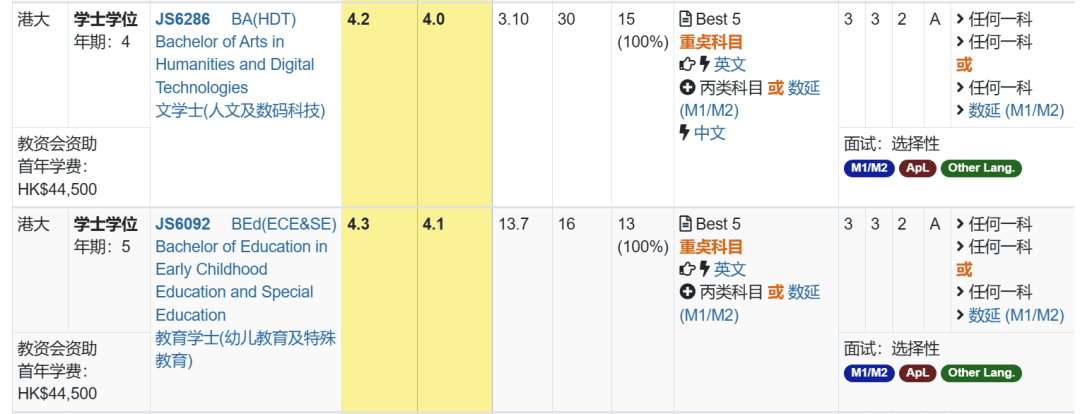The height and width of the screenshot is (414, 1080).
Task: Select green Other Lang. badge in JS6092 row
Action: [x=981, y=373]
